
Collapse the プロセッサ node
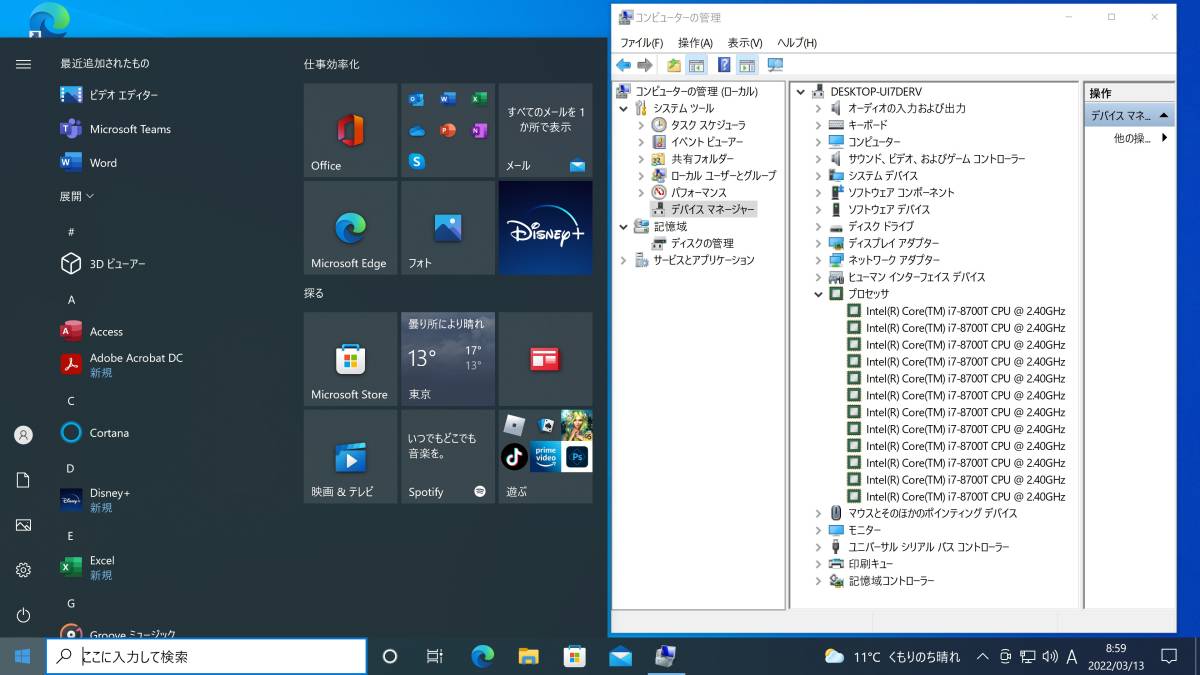pyautogui.click(x=819, y=294)
